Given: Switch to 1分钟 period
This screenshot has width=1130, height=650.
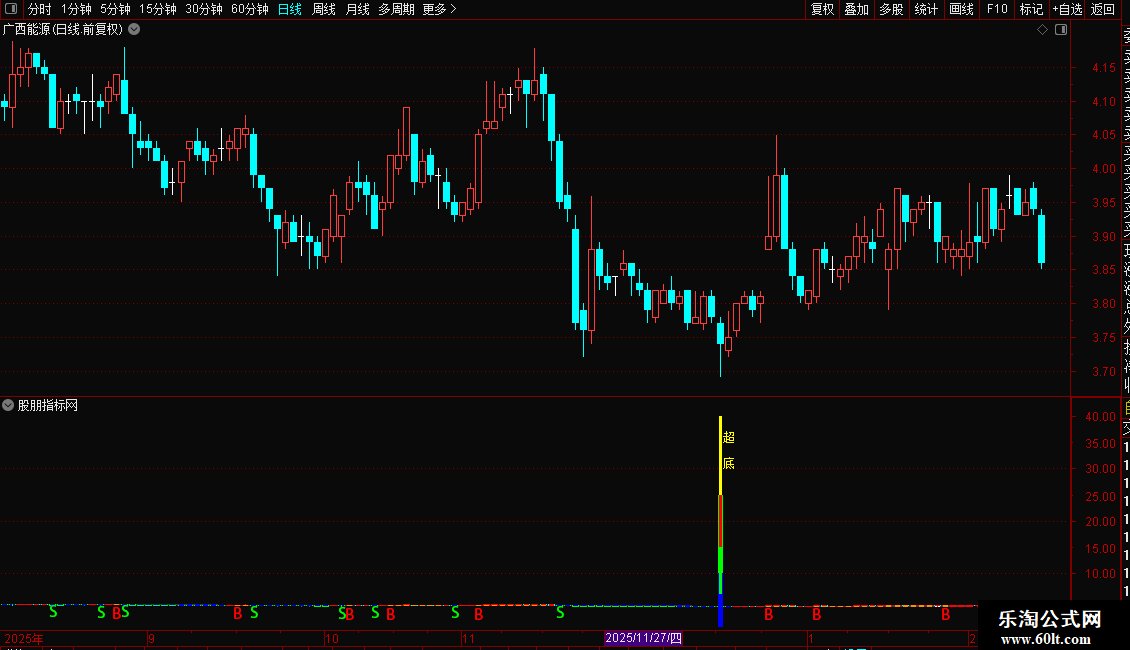Looking at the screenshot, I should [x=76, y=9].
